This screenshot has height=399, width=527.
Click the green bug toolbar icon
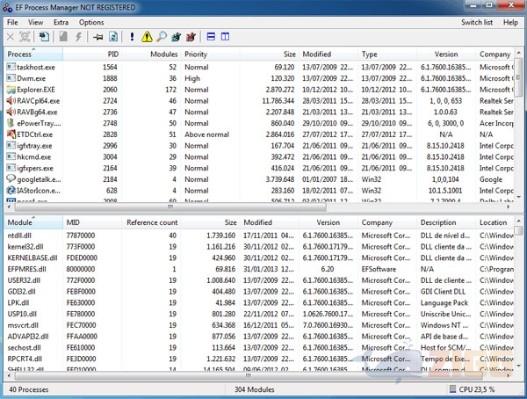point(176,37)
